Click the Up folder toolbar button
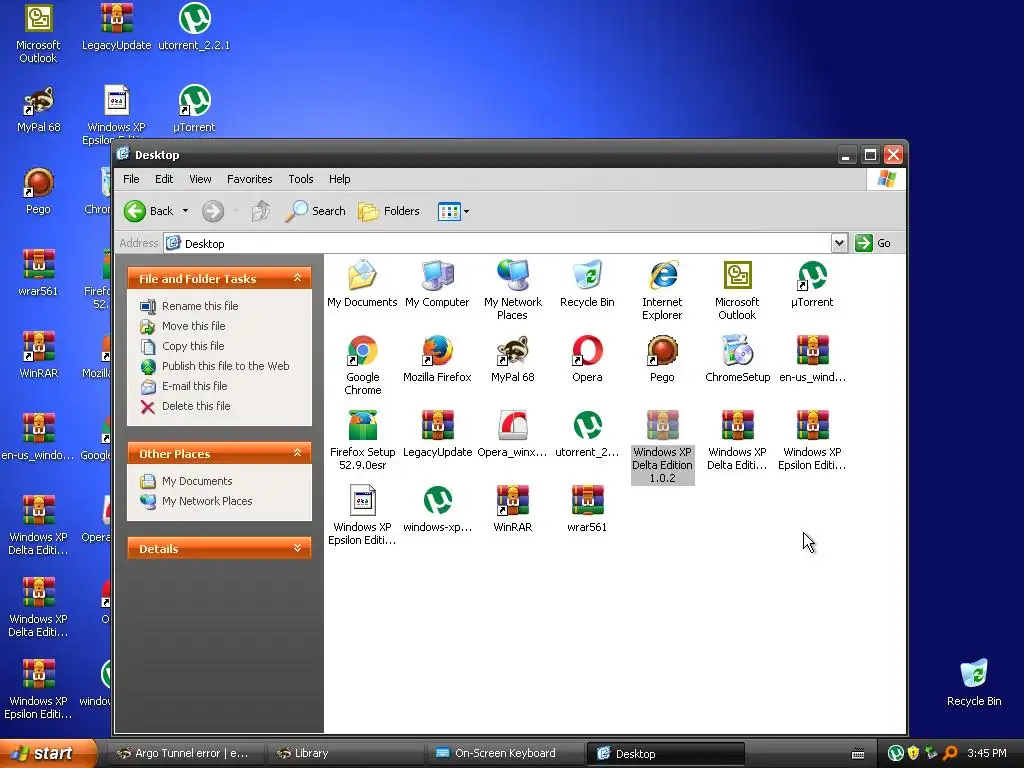The width and height of the screenshot is (1024, 768). tap(261, 211)
